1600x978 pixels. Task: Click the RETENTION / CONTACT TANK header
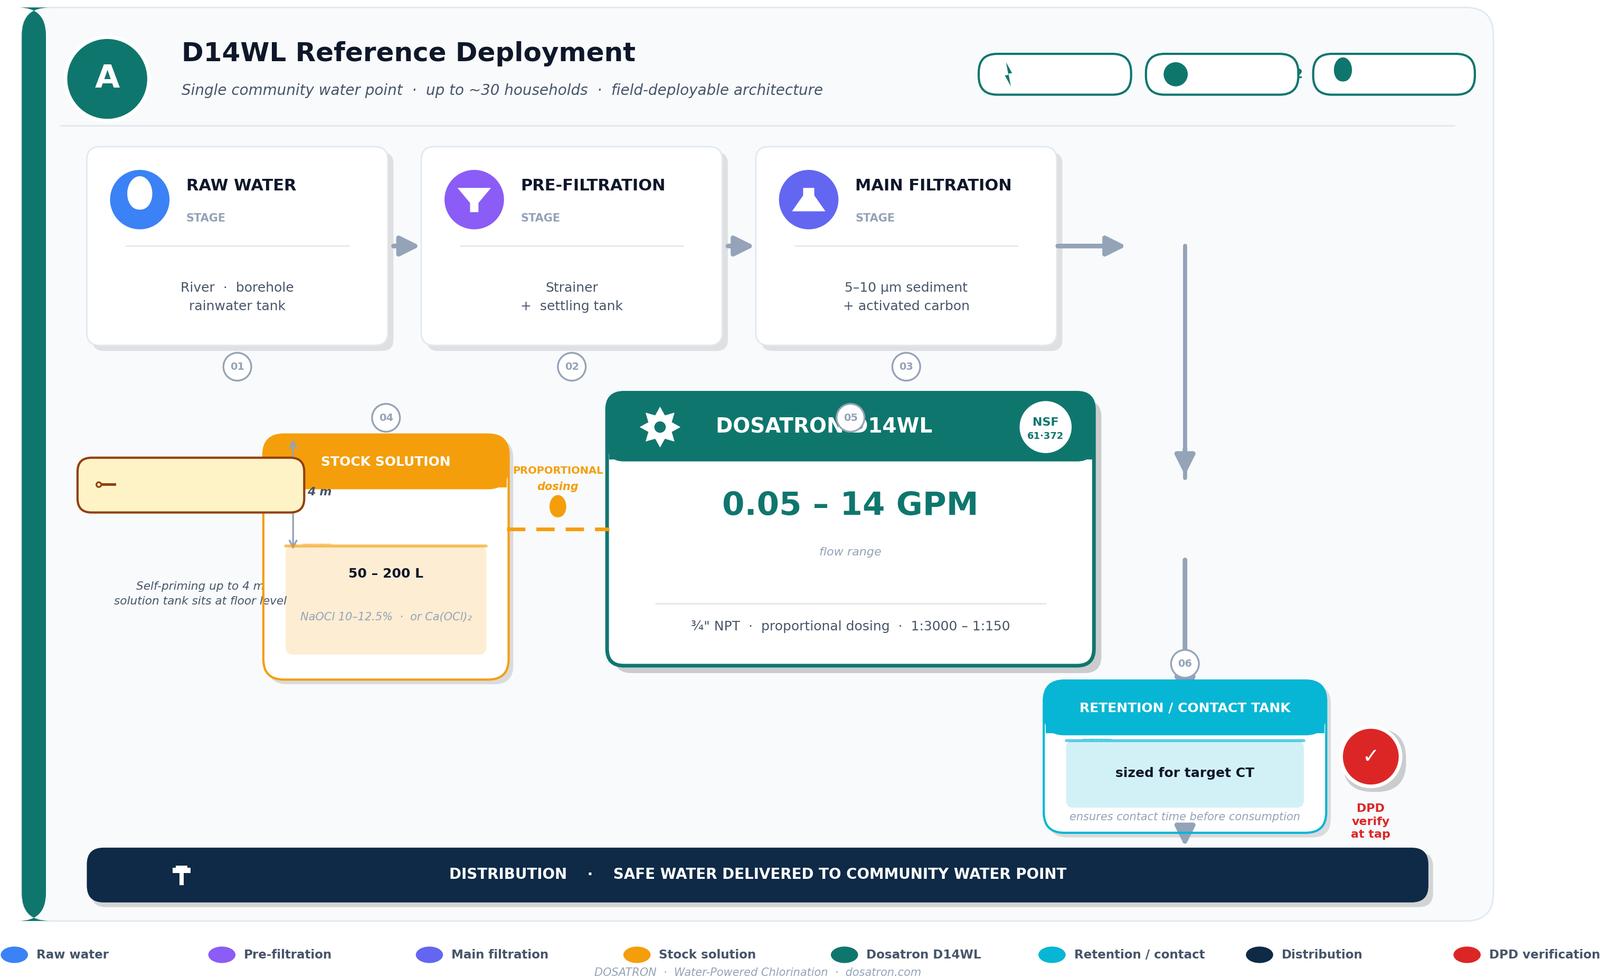point(1185,708)
